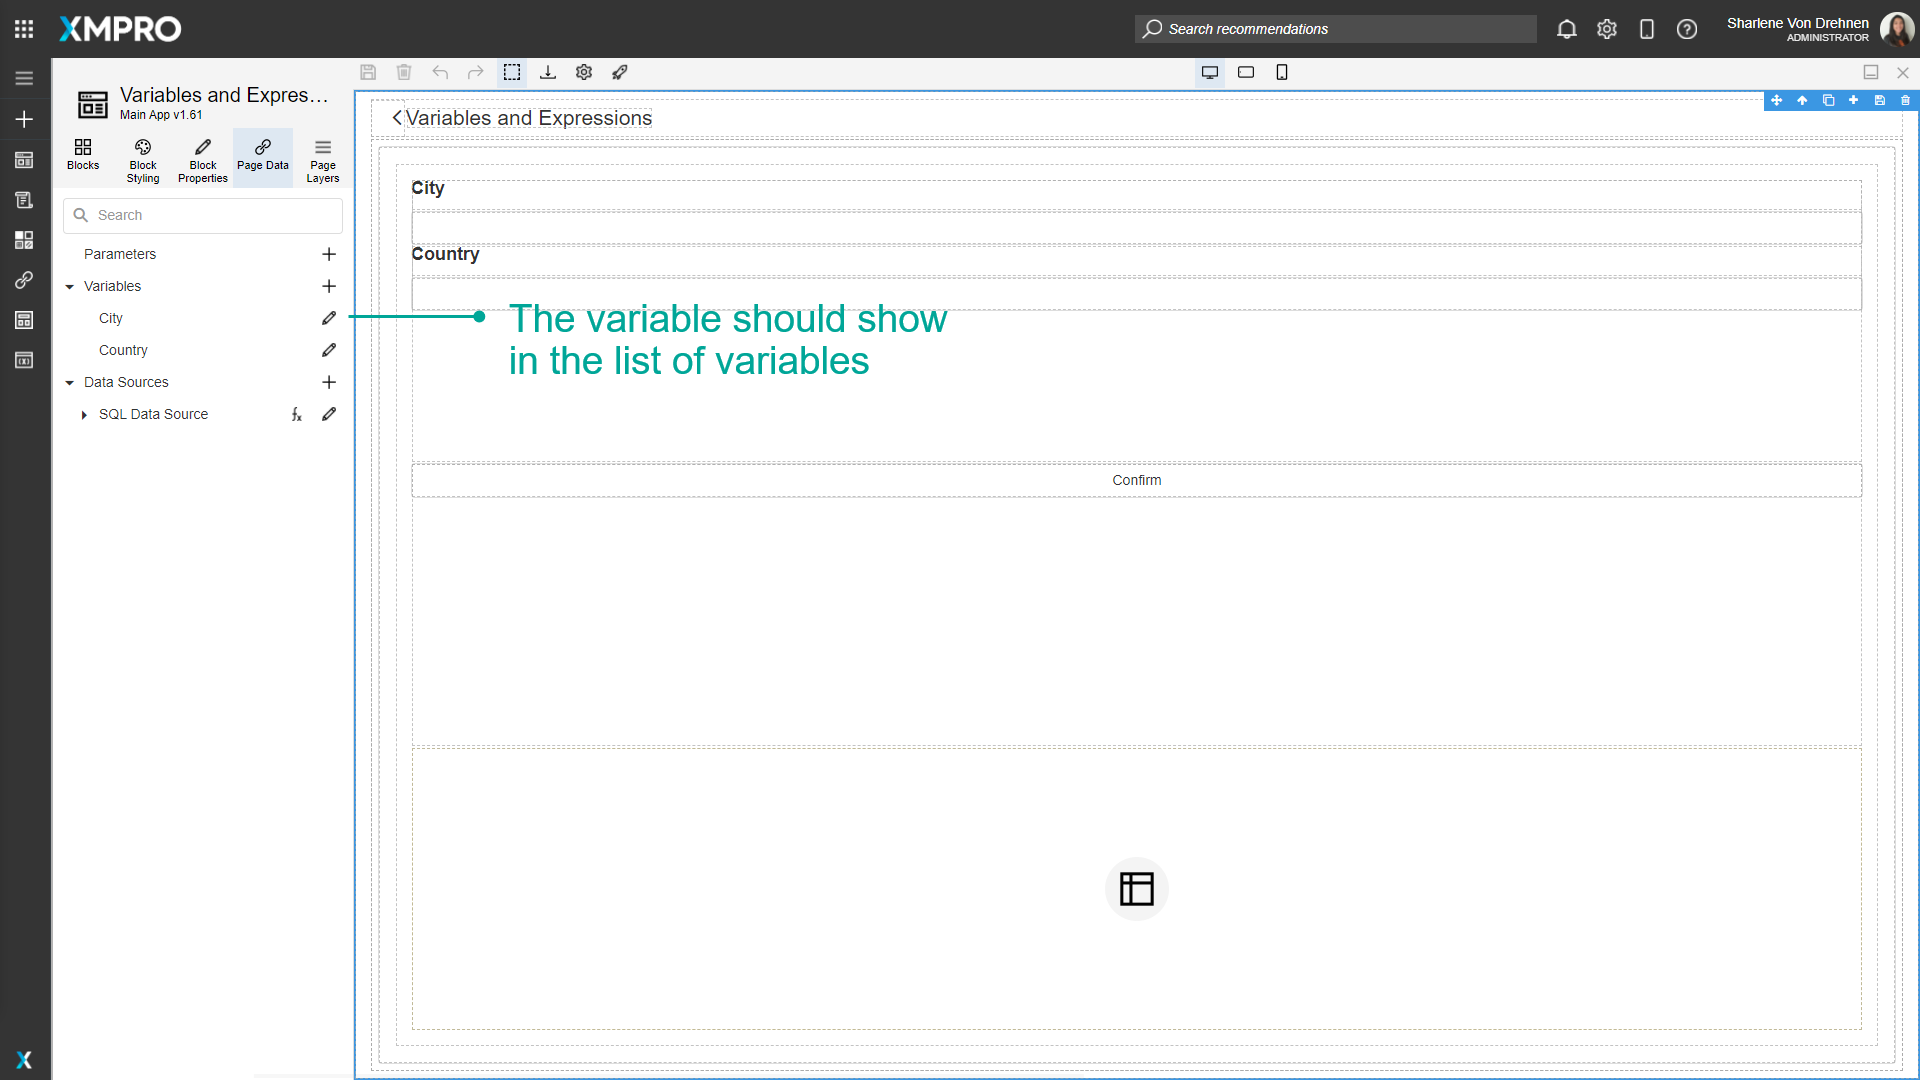Click the Confirm button on the canvas

(1136, 480)
